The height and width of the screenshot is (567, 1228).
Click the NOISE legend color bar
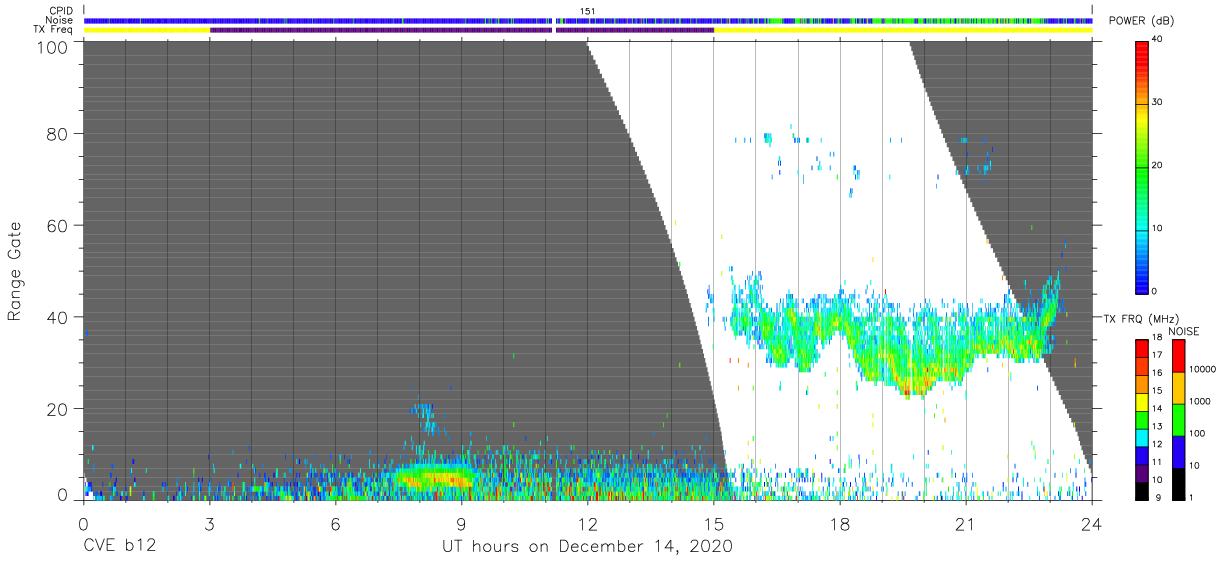pyautogui.click(x=1178, y=420)
